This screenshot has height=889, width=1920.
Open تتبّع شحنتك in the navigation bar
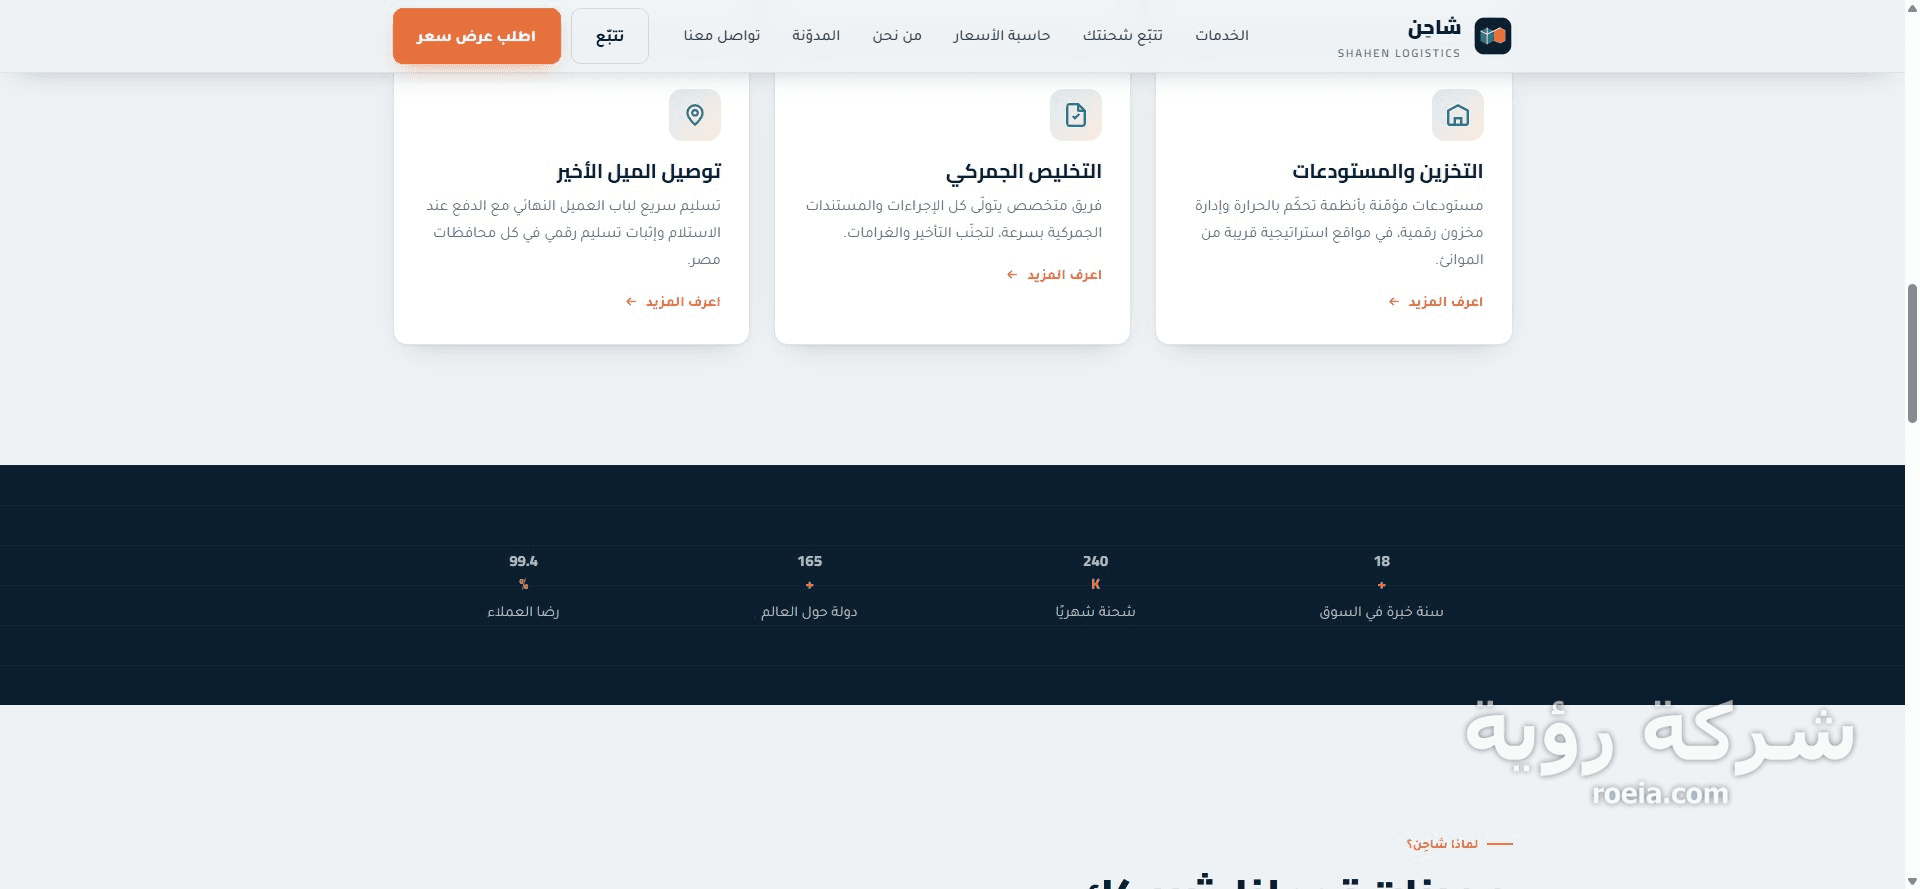point(1123,35)
